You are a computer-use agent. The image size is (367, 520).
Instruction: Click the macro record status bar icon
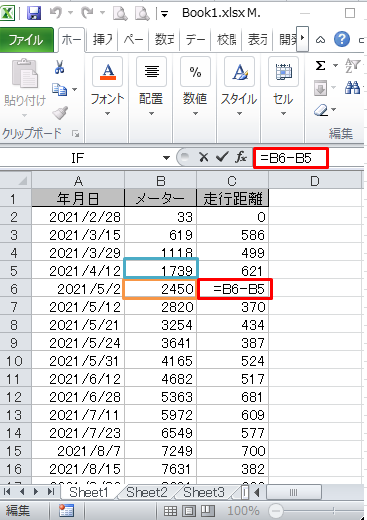[x=66, y=510]
